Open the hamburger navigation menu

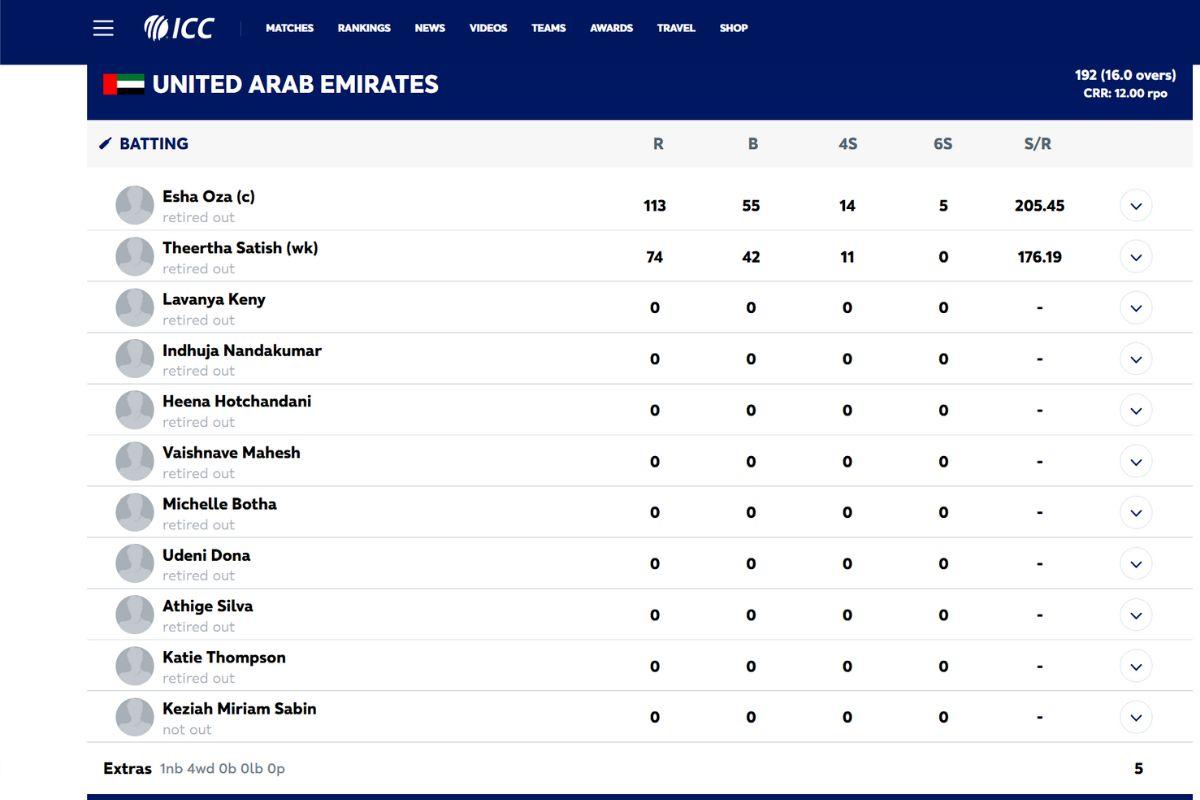(103, 27)
